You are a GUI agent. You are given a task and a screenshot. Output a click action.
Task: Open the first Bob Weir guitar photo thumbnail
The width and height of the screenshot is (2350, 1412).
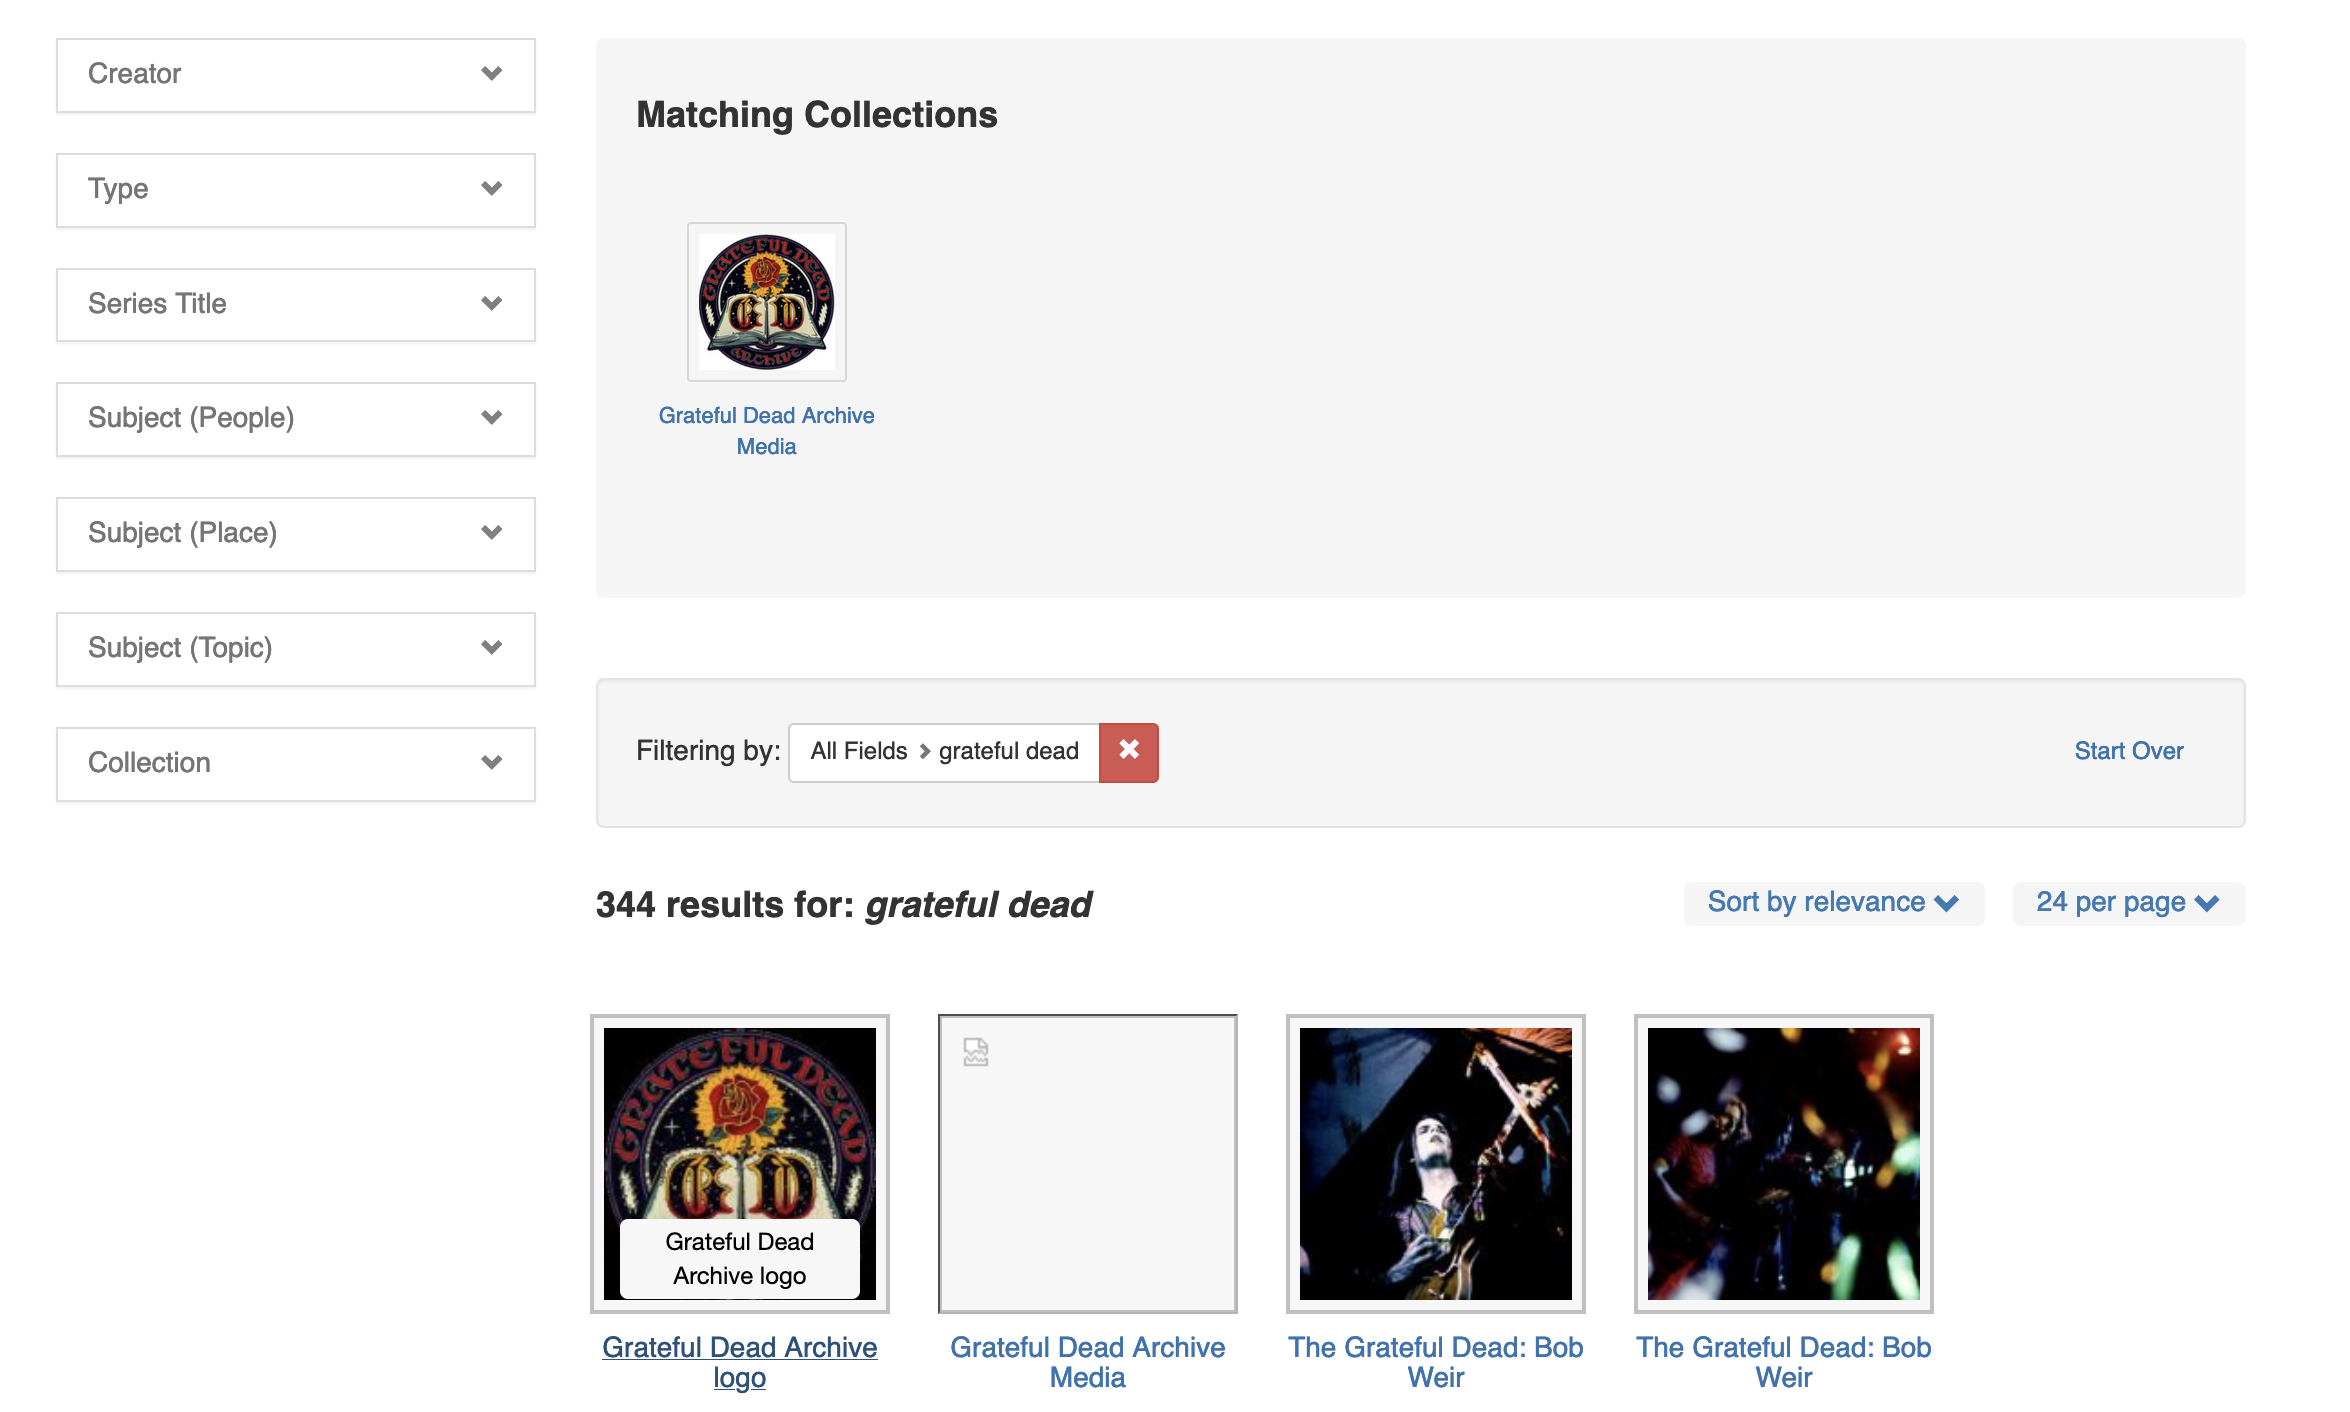[x=1435, y=1164]
